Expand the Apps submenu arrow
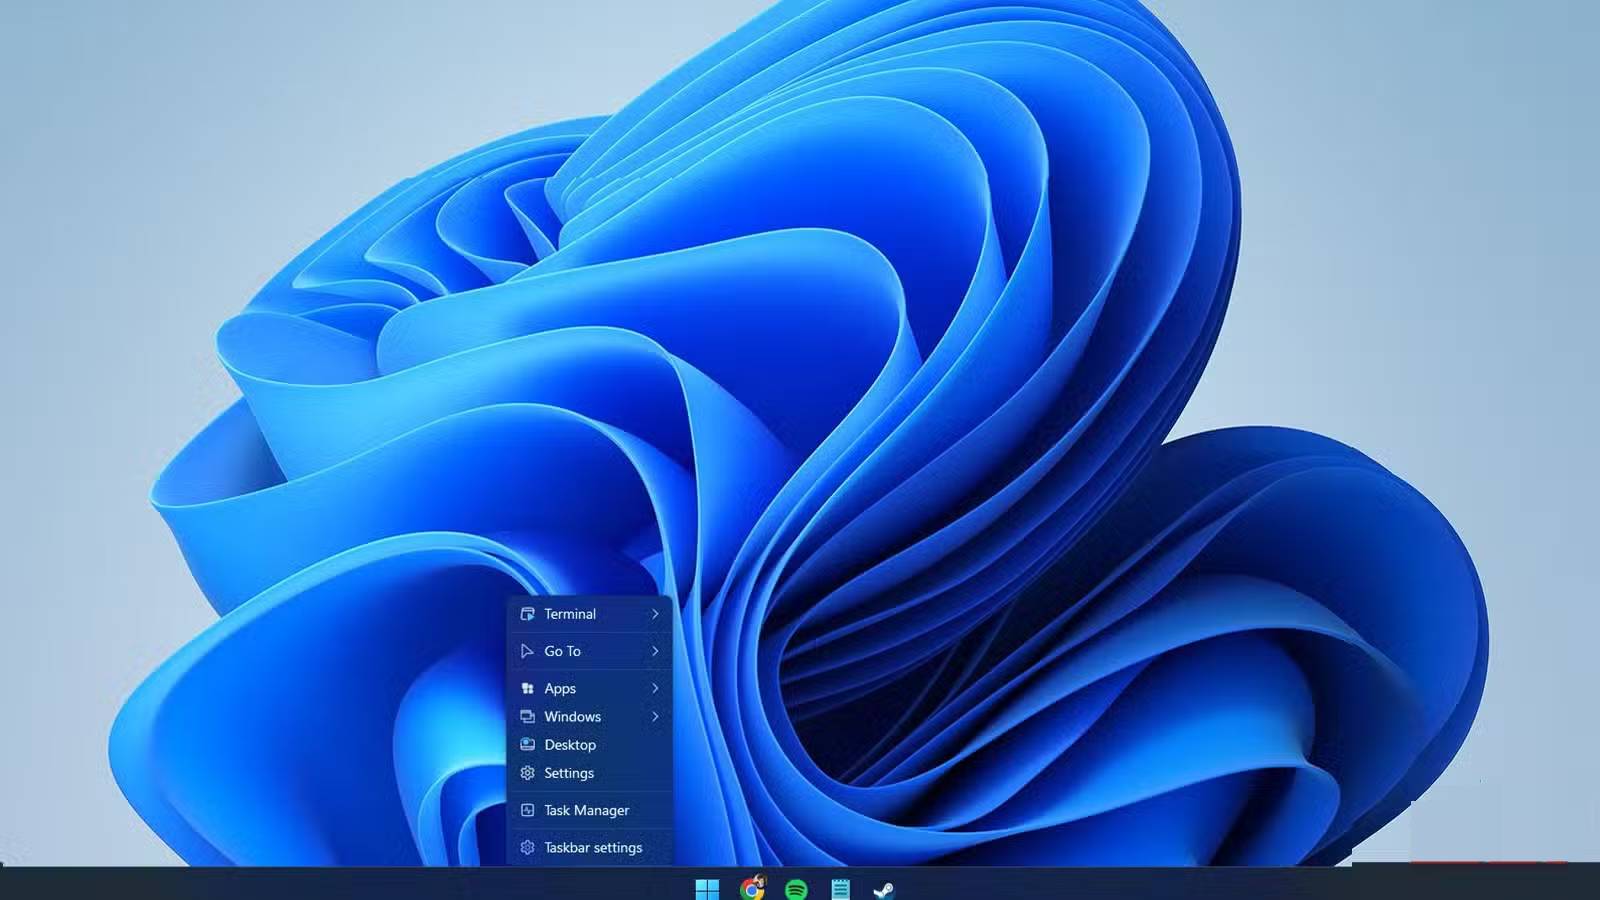1600x900 pixels. pos(655,688)
